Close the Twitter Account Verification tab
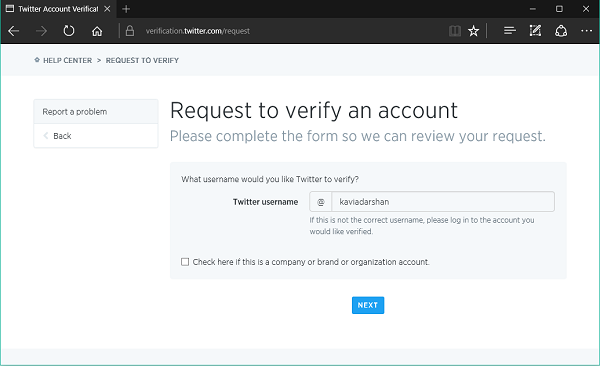The image size is (600, 366). (107, 9)
